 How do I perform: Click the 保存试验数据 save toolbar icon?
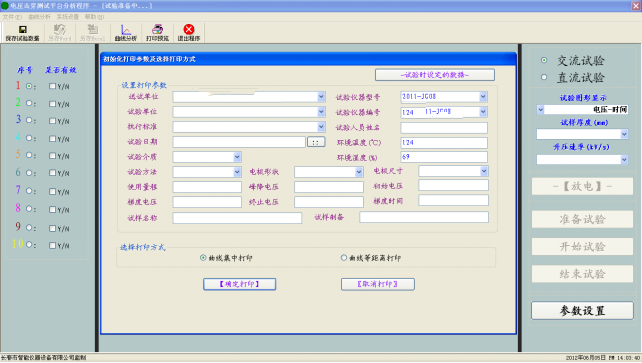(23, 33)
